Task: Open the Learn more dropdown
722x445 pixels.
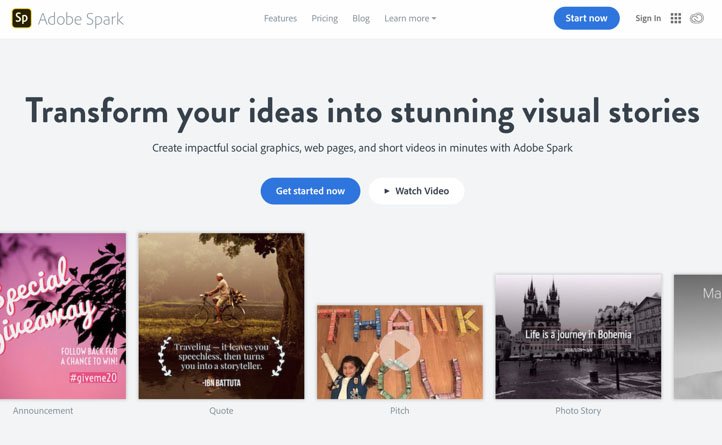Action: click(x=410, y=18)
